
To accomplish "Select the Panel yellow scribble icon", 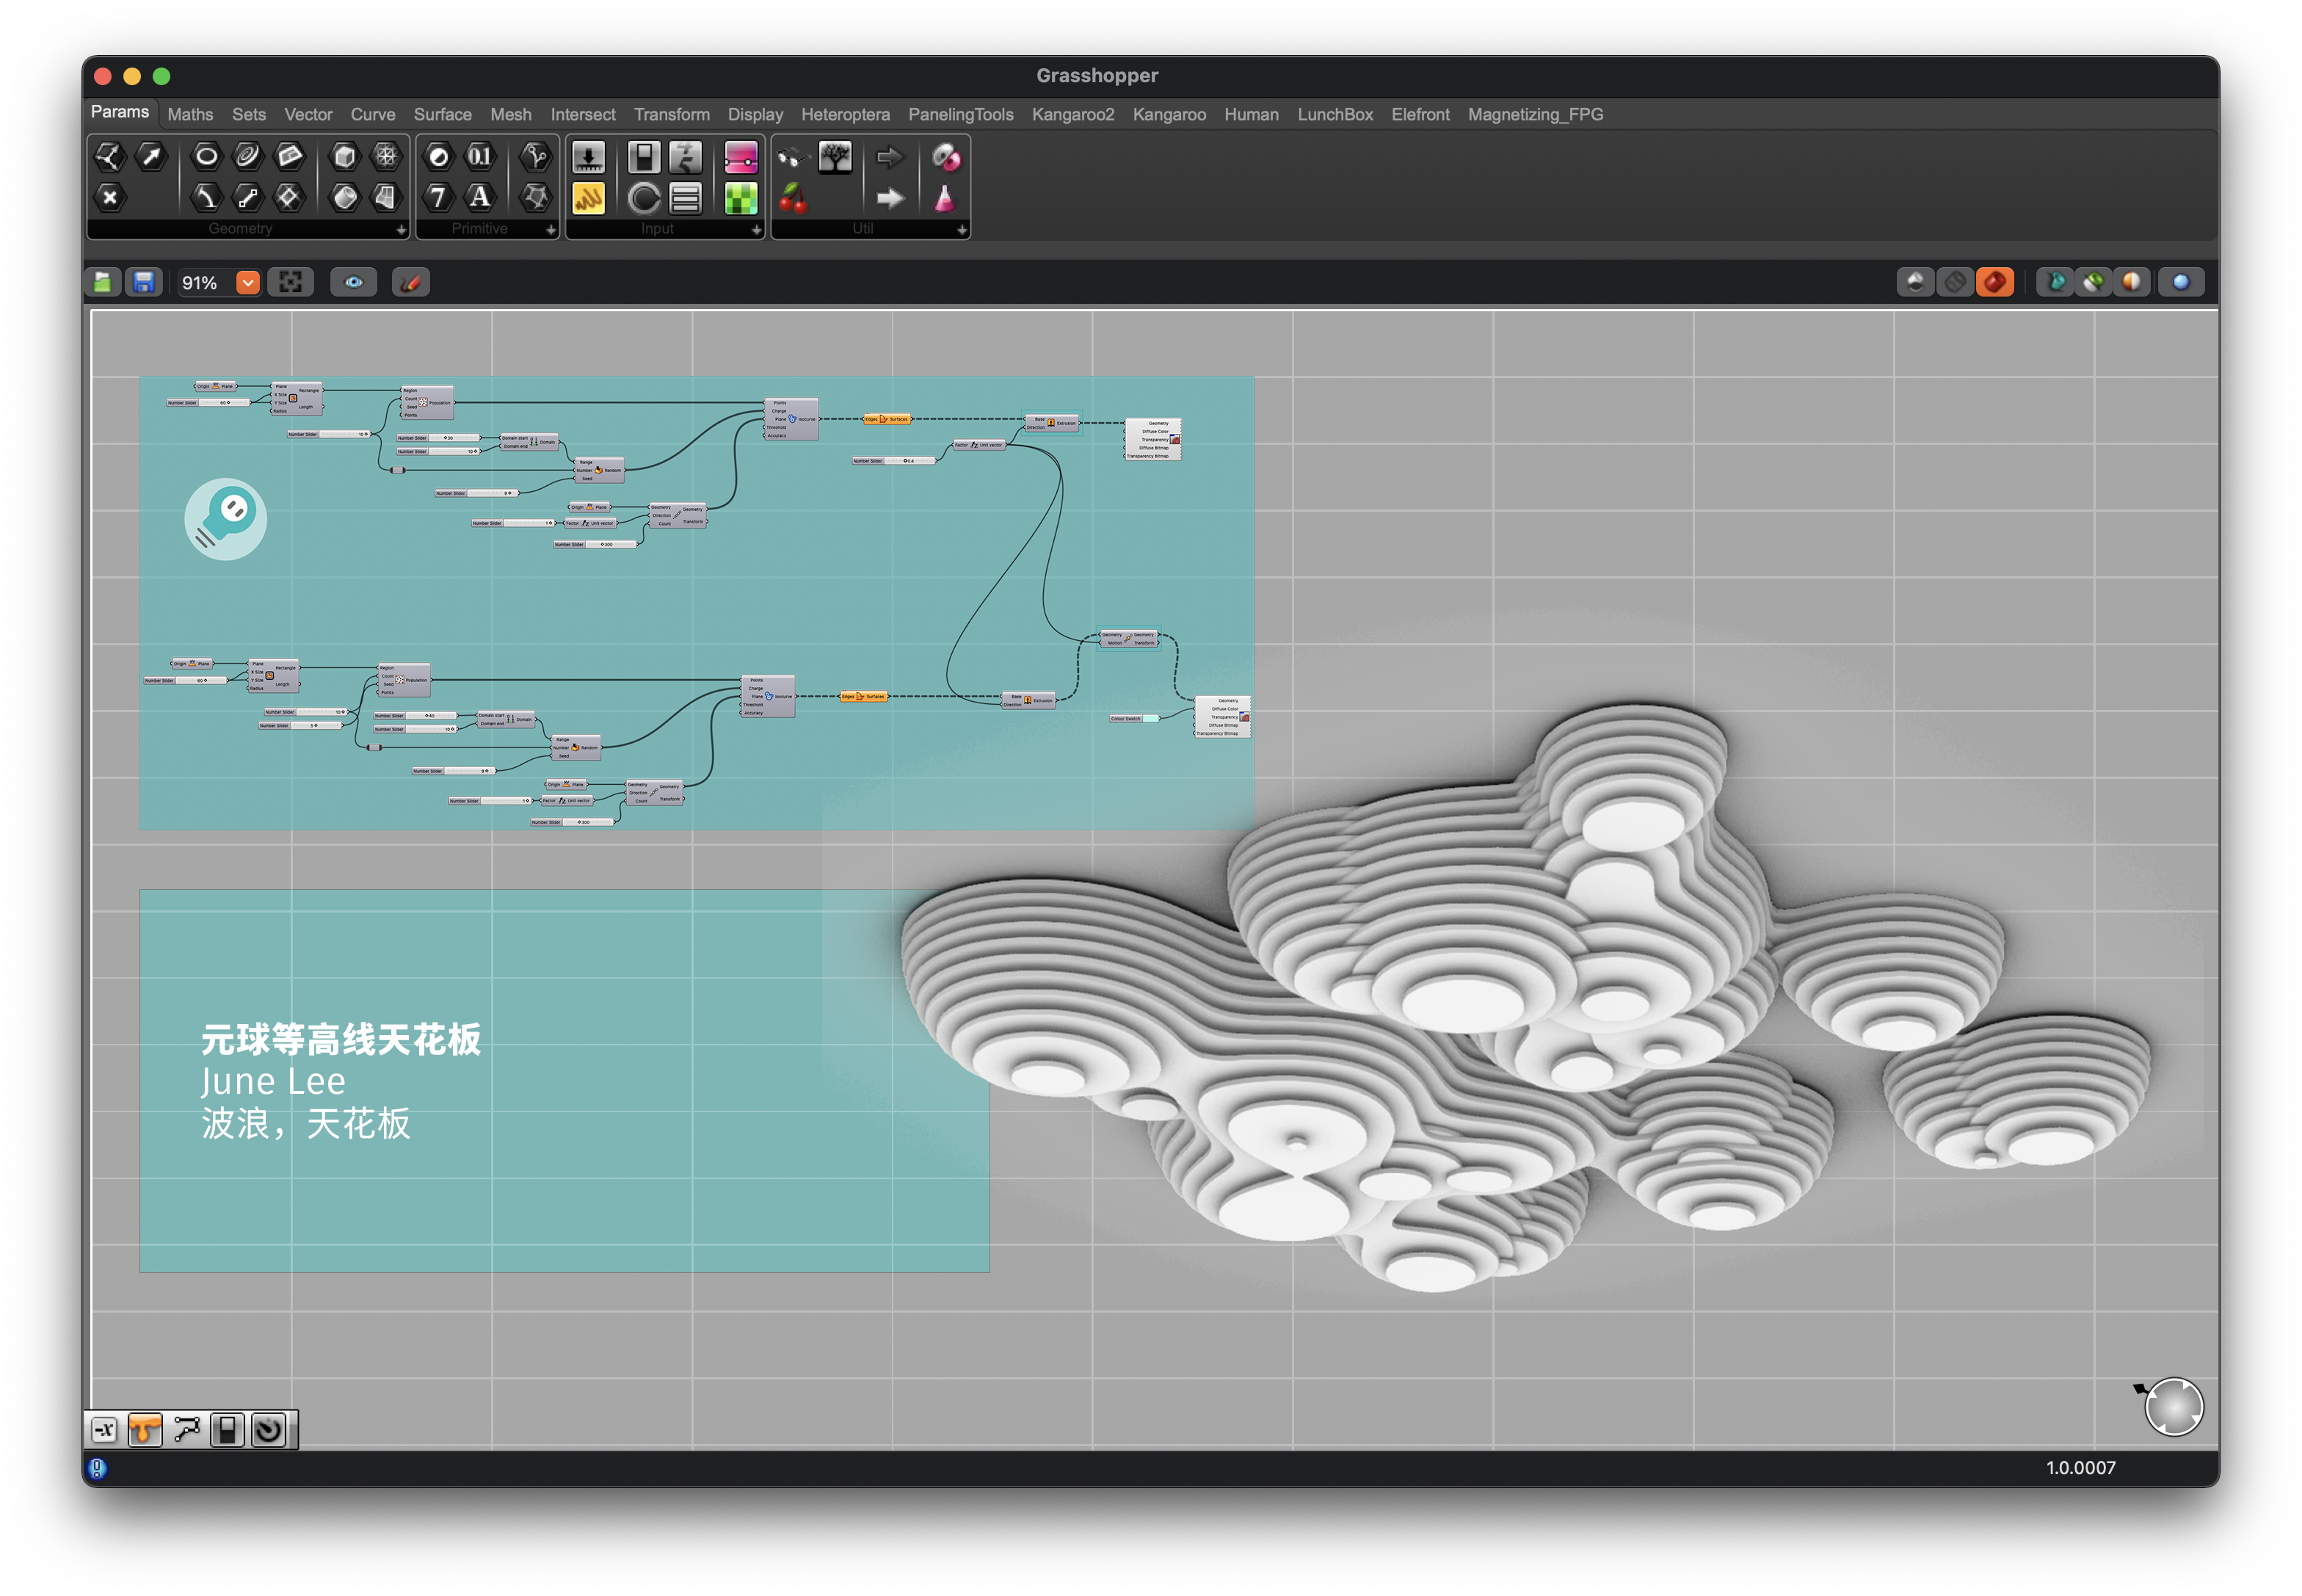I will (588, 198).
